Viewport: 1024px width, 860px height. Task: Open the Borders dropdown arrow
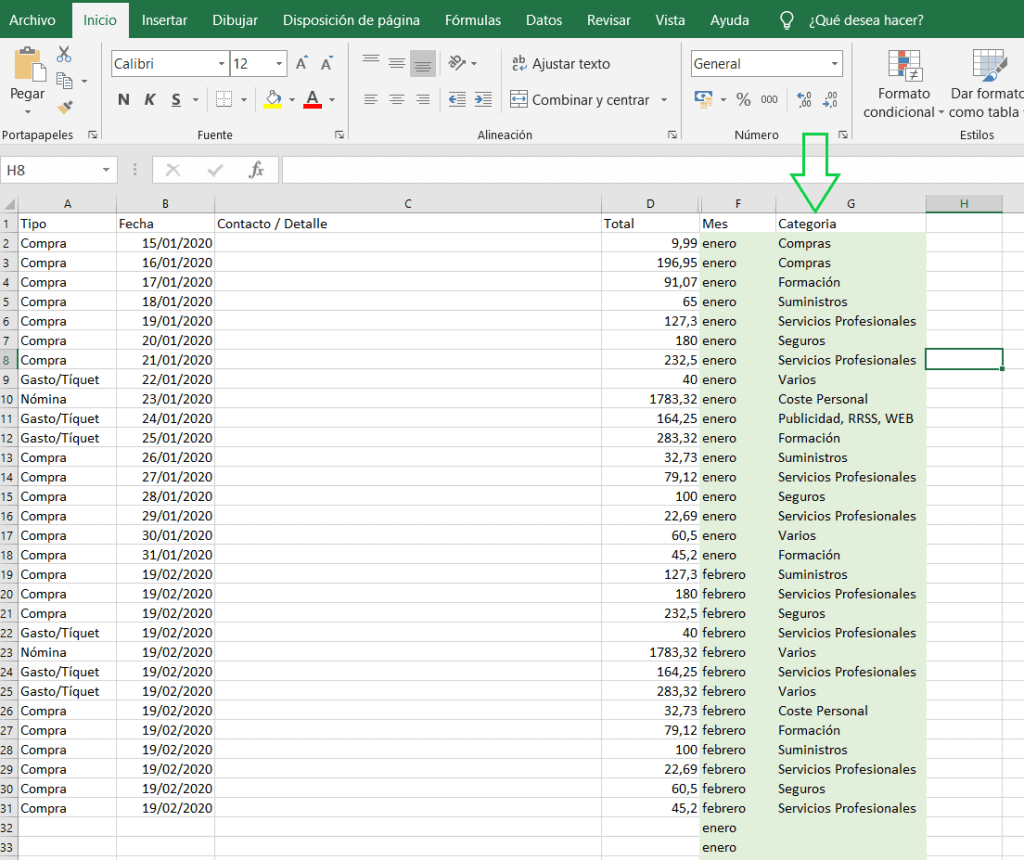(244, 100)
